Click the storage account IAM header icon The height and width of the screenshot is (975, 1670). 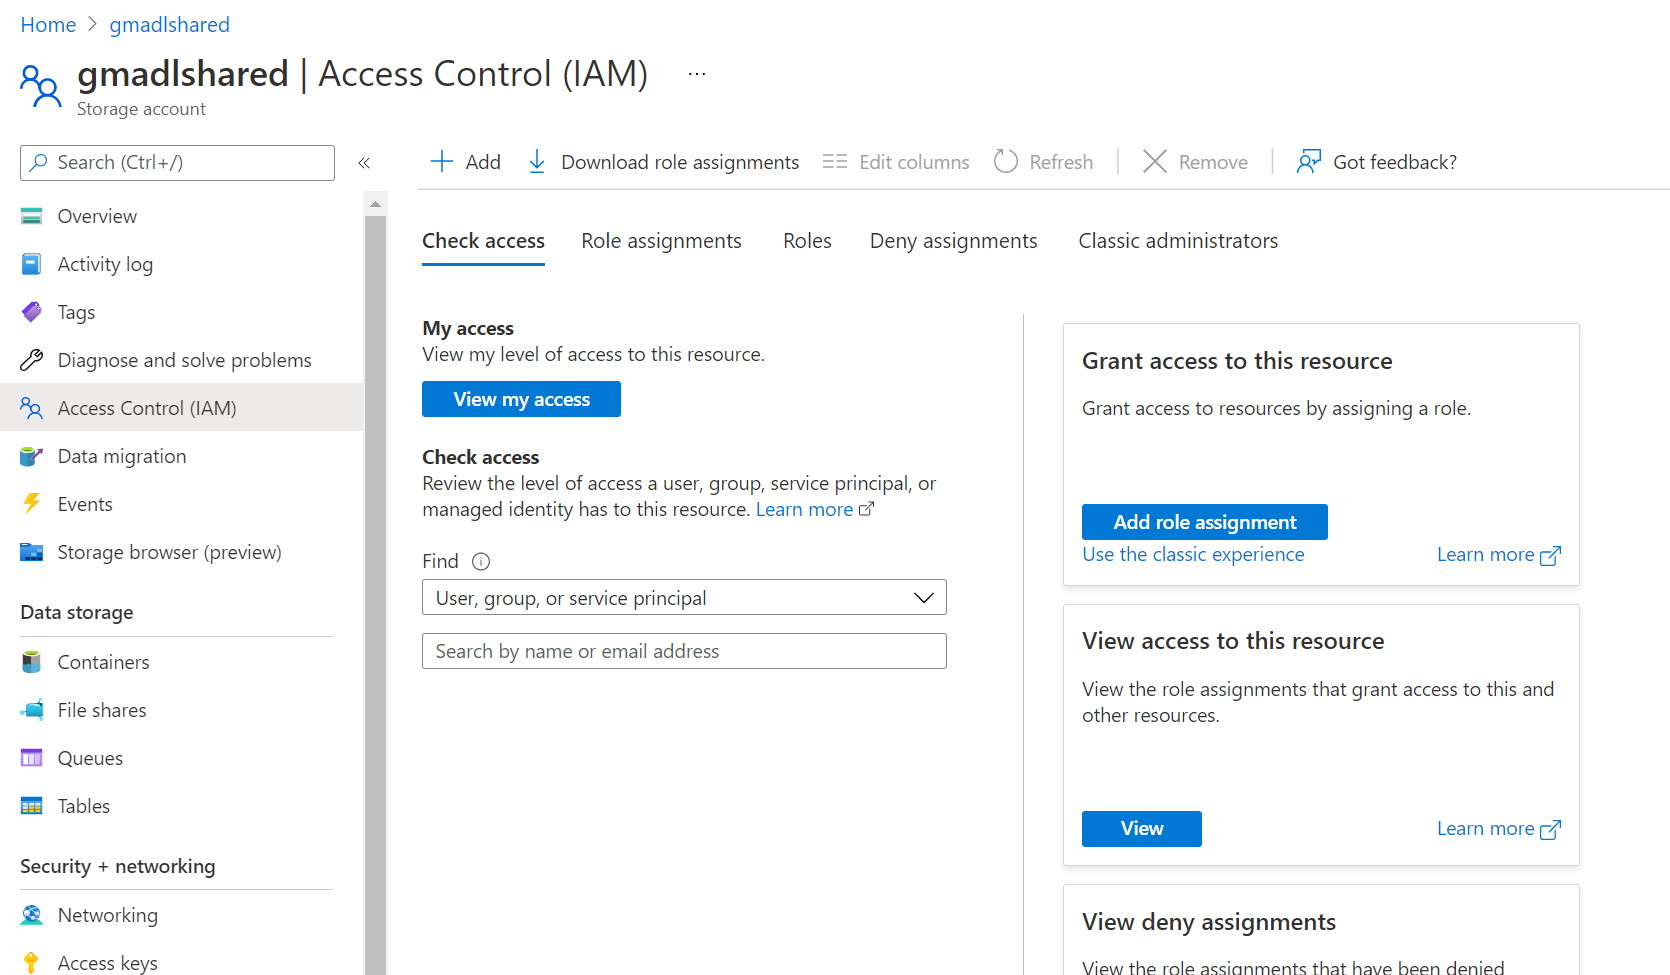tap(41, 86)
